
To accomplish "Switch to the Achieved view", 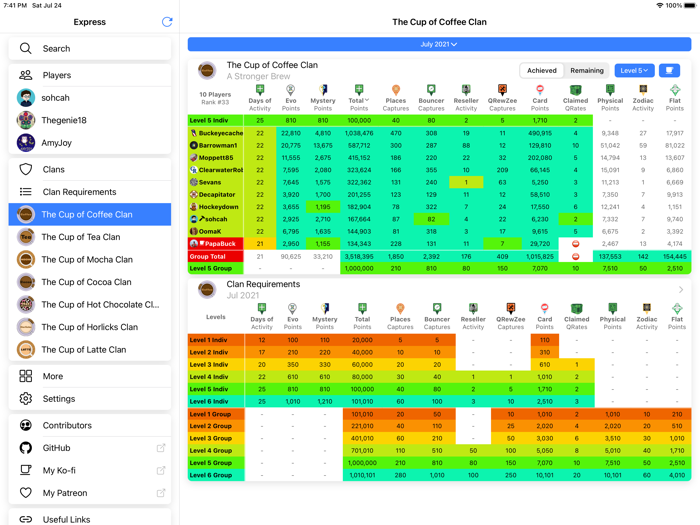I will coord(542,71).
